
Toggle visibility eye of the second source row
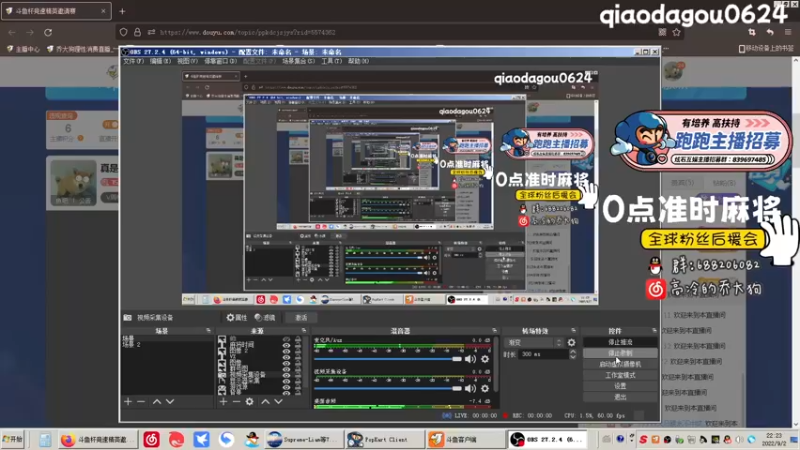tap(286, 345)
